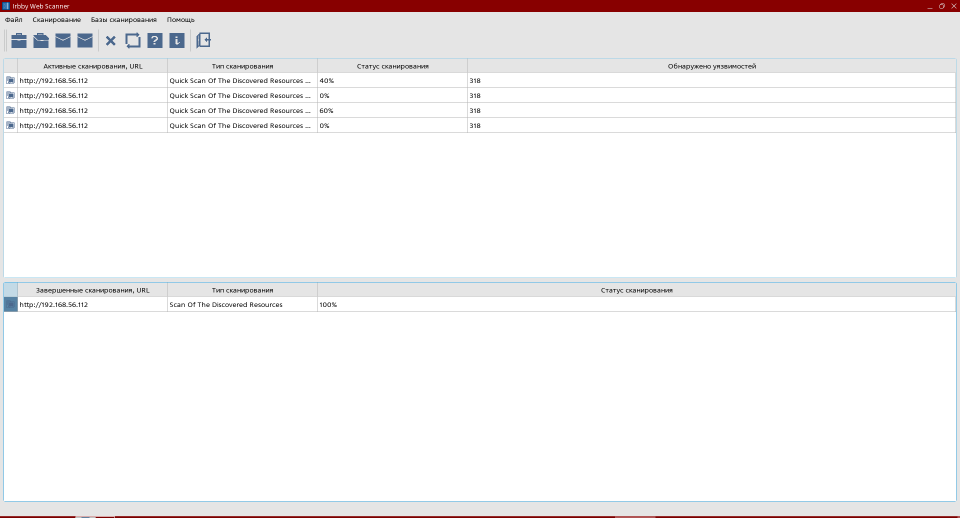The height and width of the screenshot is (518, 961).
Task: Click the Завершенные сканирования, URL column header
Action: [92, 290]
